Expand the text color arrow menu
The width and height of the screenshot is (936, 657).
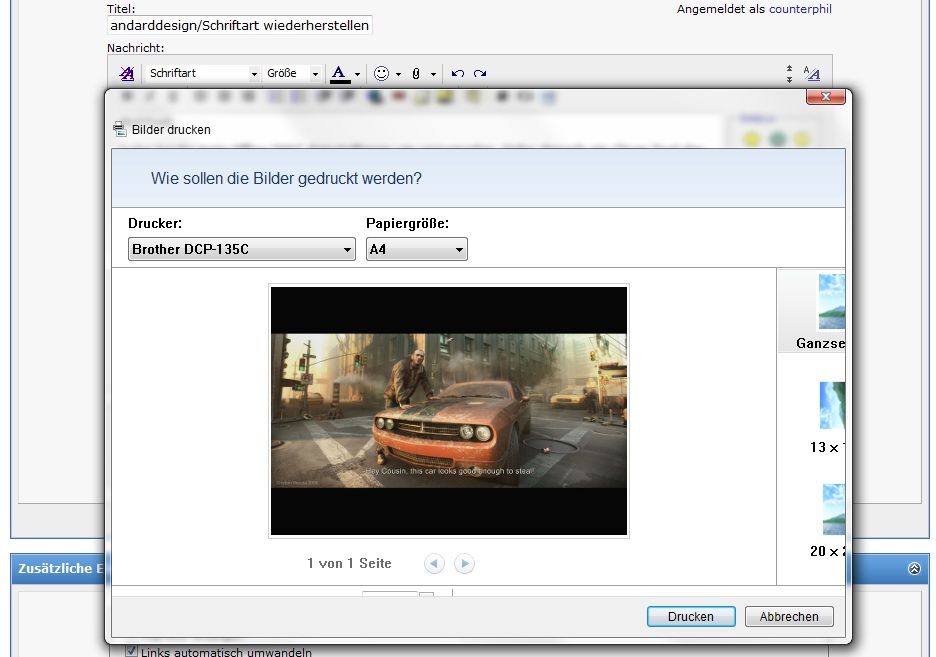click(x=358, y=74)
